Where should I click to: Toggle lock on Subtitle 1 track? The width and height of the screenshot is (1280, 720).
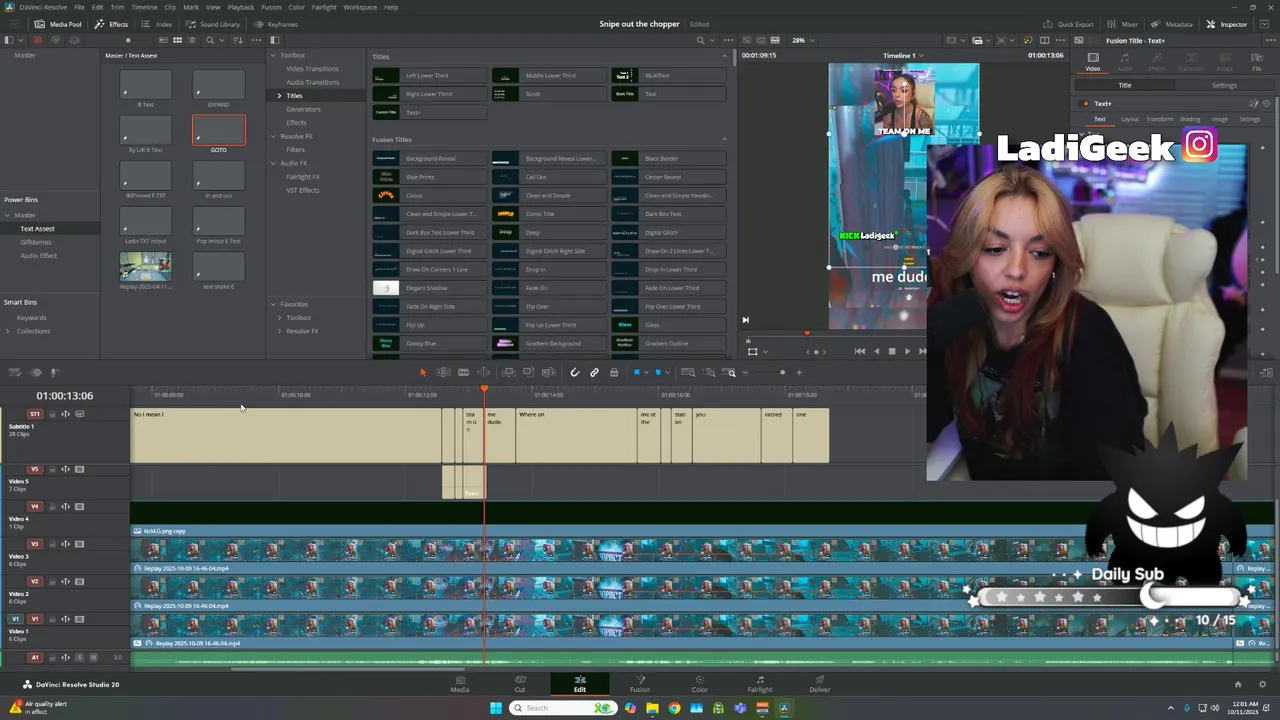(52, 414)
